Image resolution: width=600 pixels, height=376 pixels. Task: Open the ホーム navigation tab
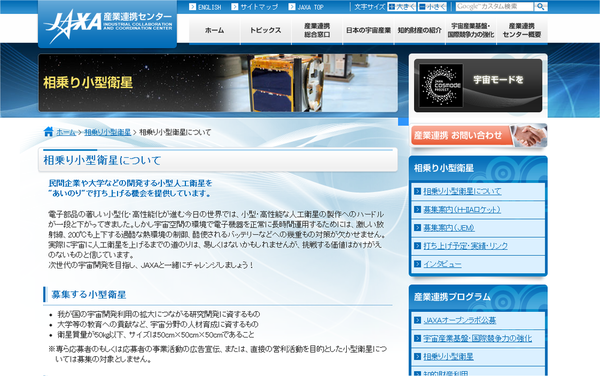(x=214, y=30)
